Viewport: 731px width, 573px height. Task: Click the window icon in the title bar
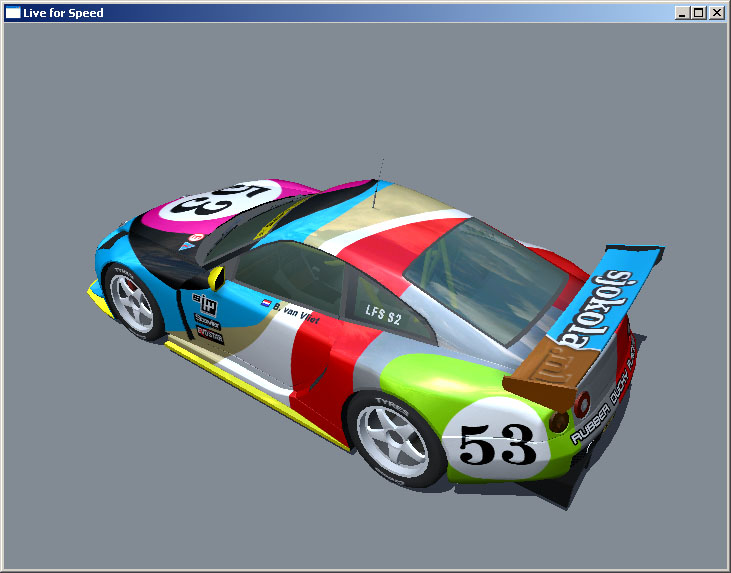(13, 13)
